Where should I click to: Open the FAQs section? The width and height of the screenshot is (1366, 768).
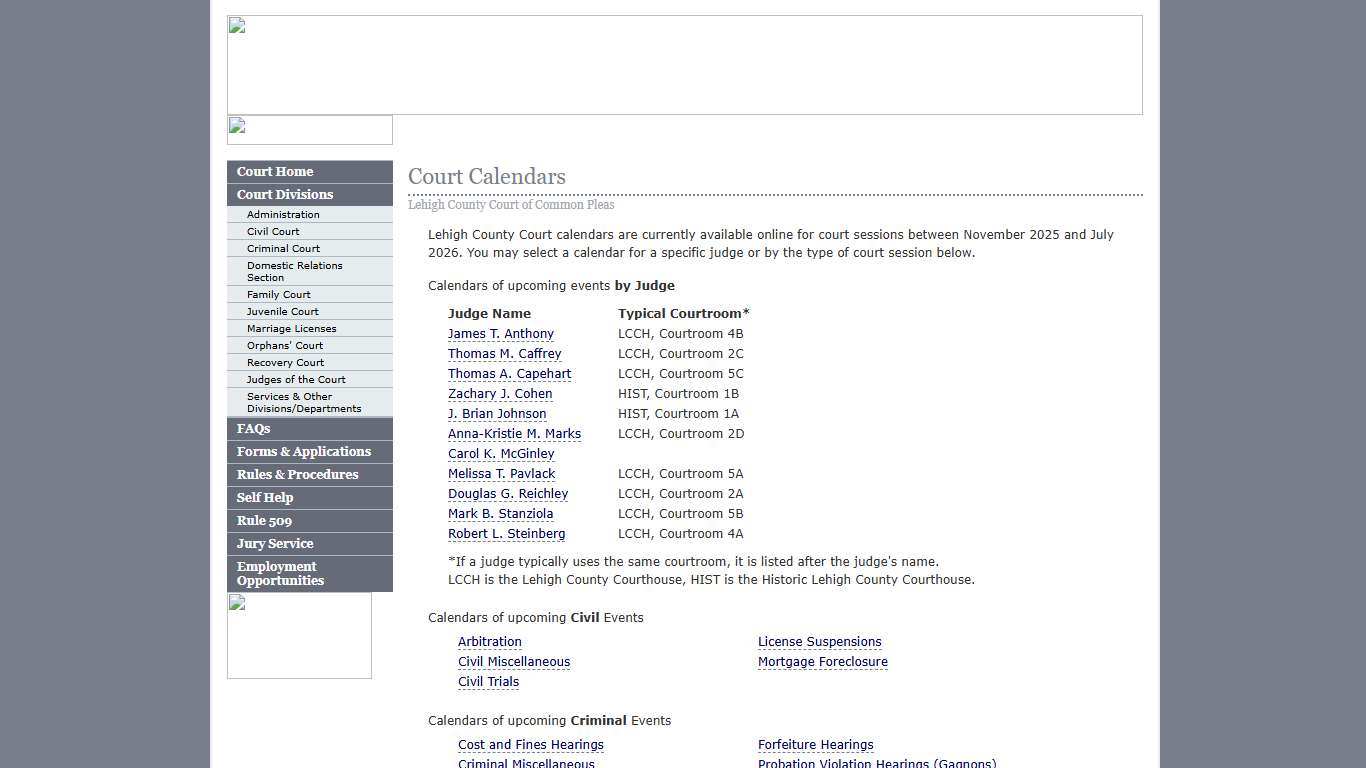click(253, 428)
